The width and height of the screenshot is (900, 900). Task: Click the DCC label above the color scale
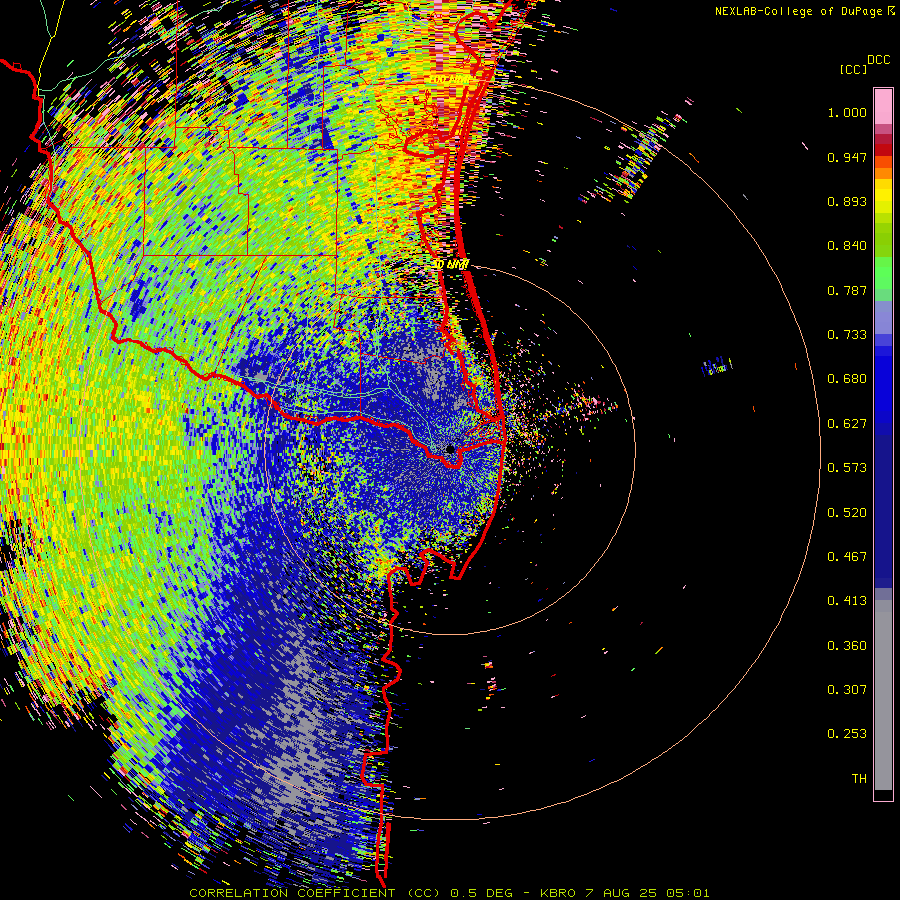pos(878,60)
